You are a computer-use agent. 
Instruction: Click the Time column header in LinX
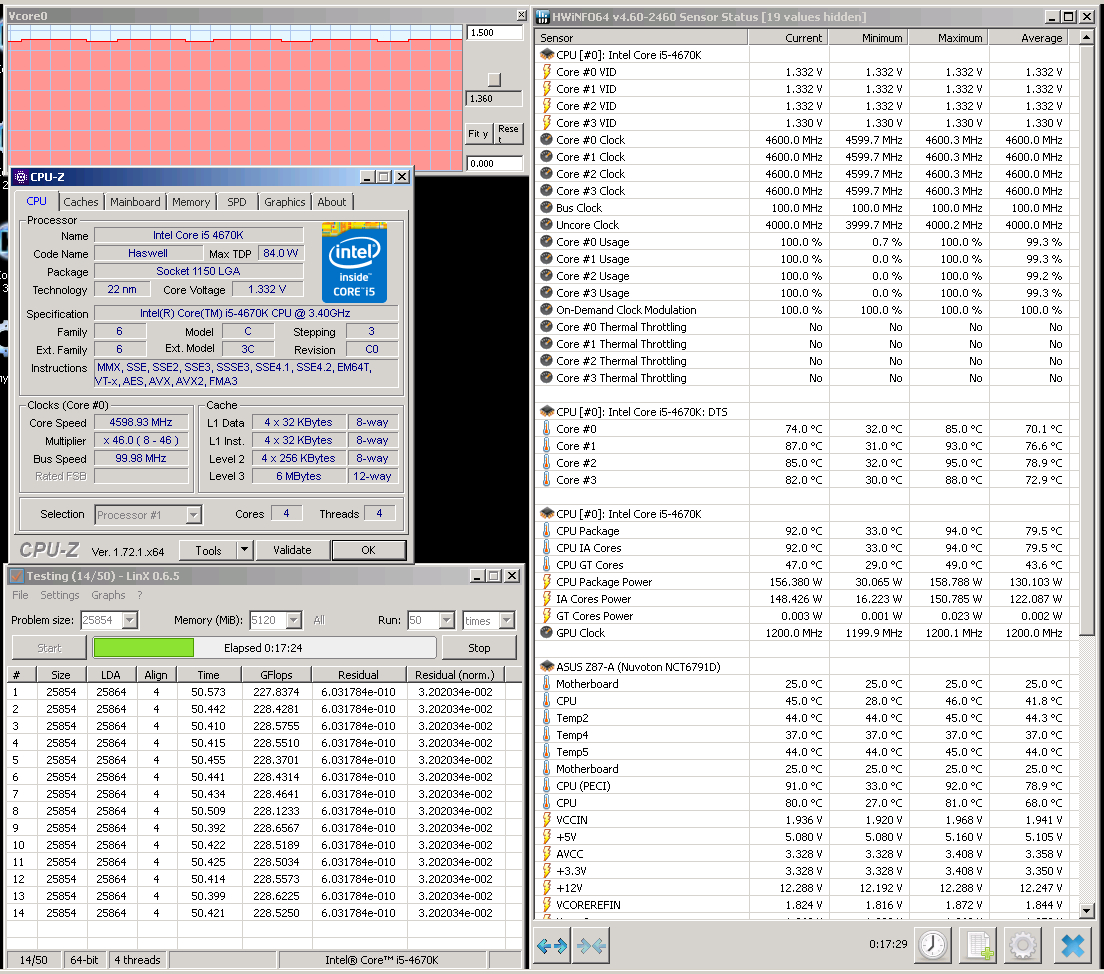tap(208, 675)
